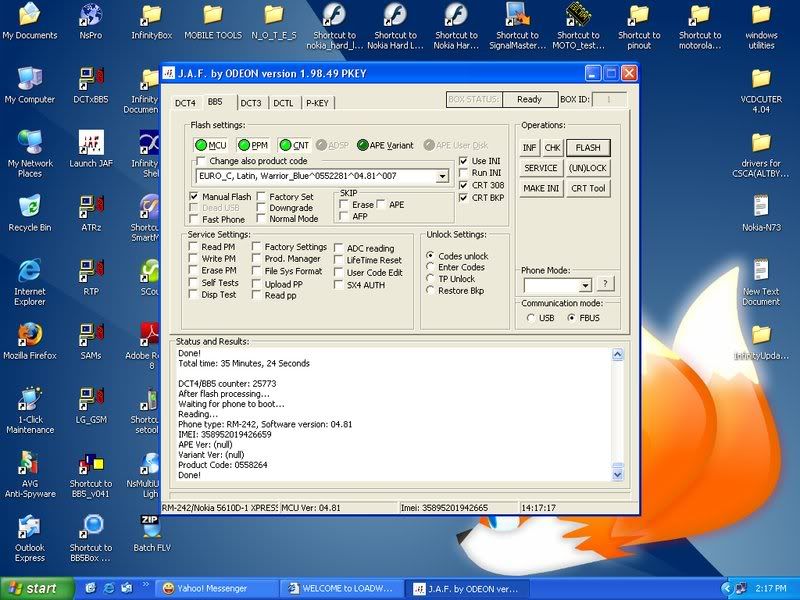Uncheck the Manual Flash checkbox

click(194, 196)
